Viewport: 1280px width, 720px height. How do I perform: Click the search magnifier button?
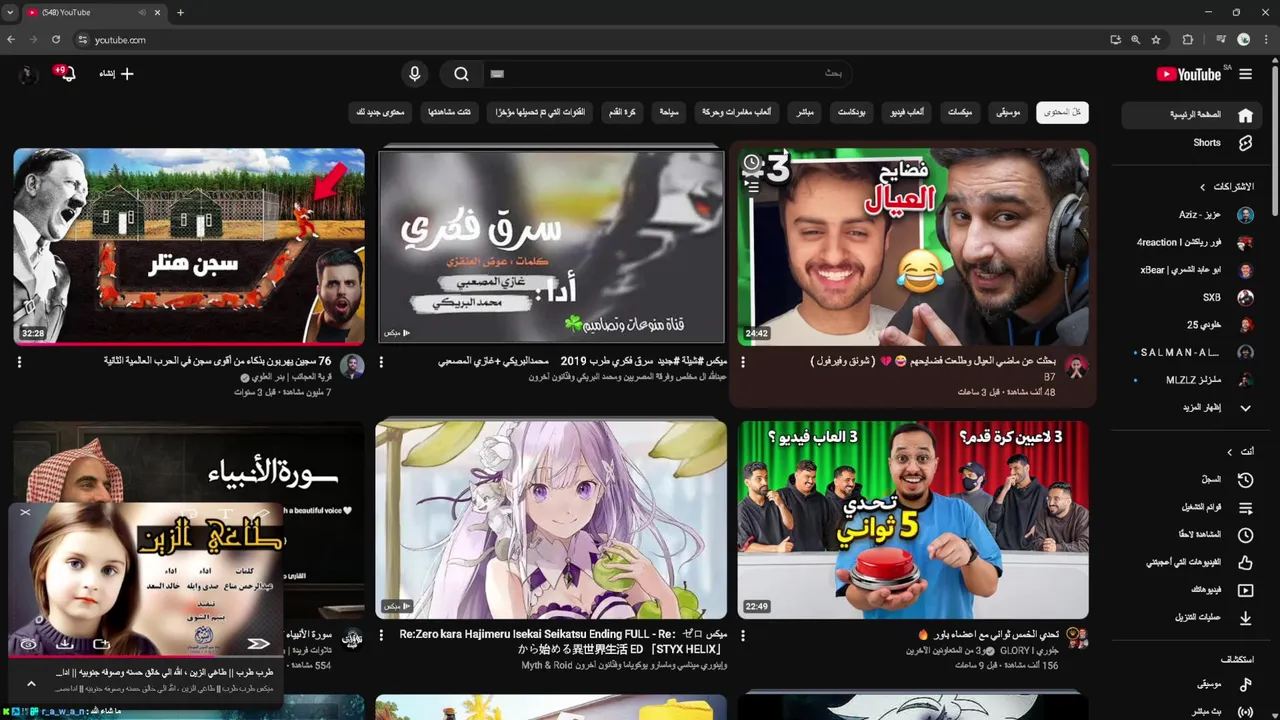click(461, 74)
